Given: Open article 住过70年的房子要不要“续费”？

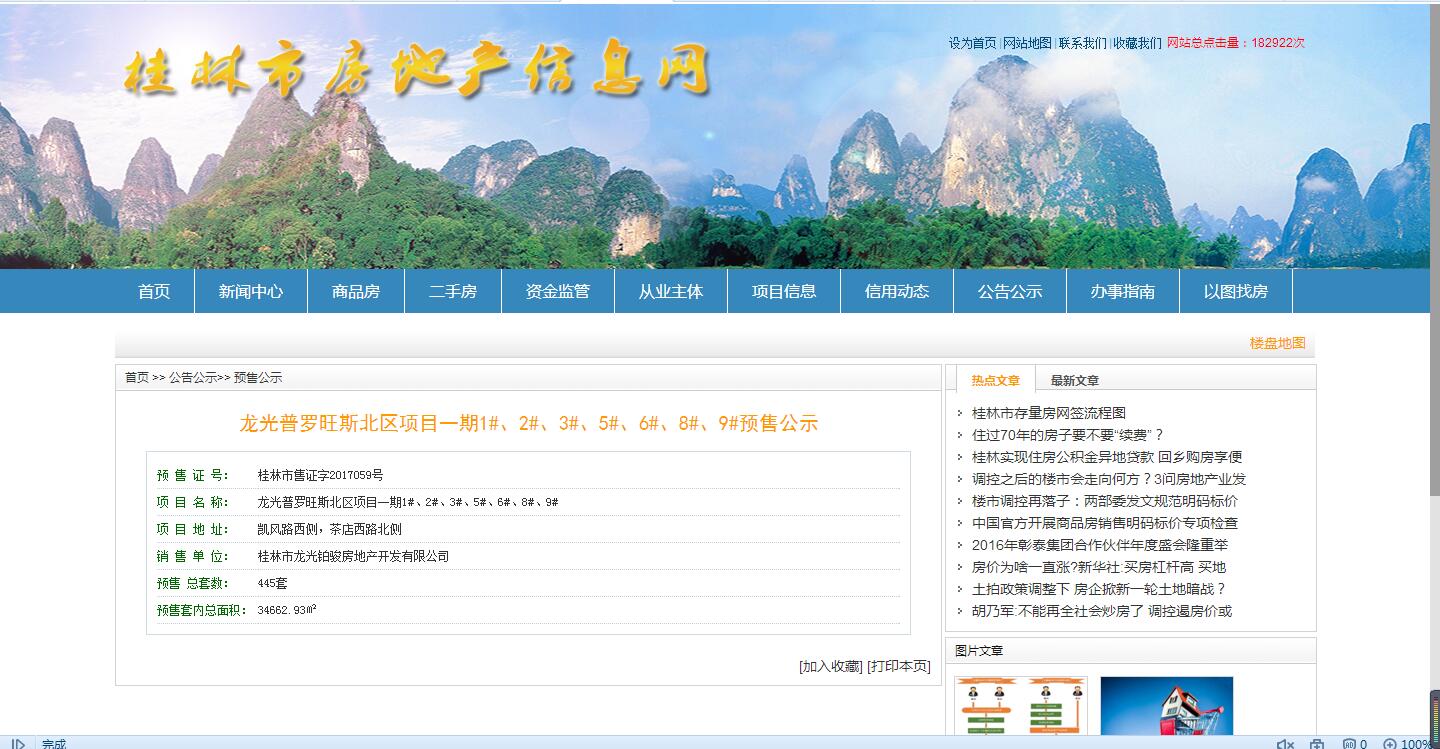Looking at the screenshot, I should click(x=1068, y=435).
